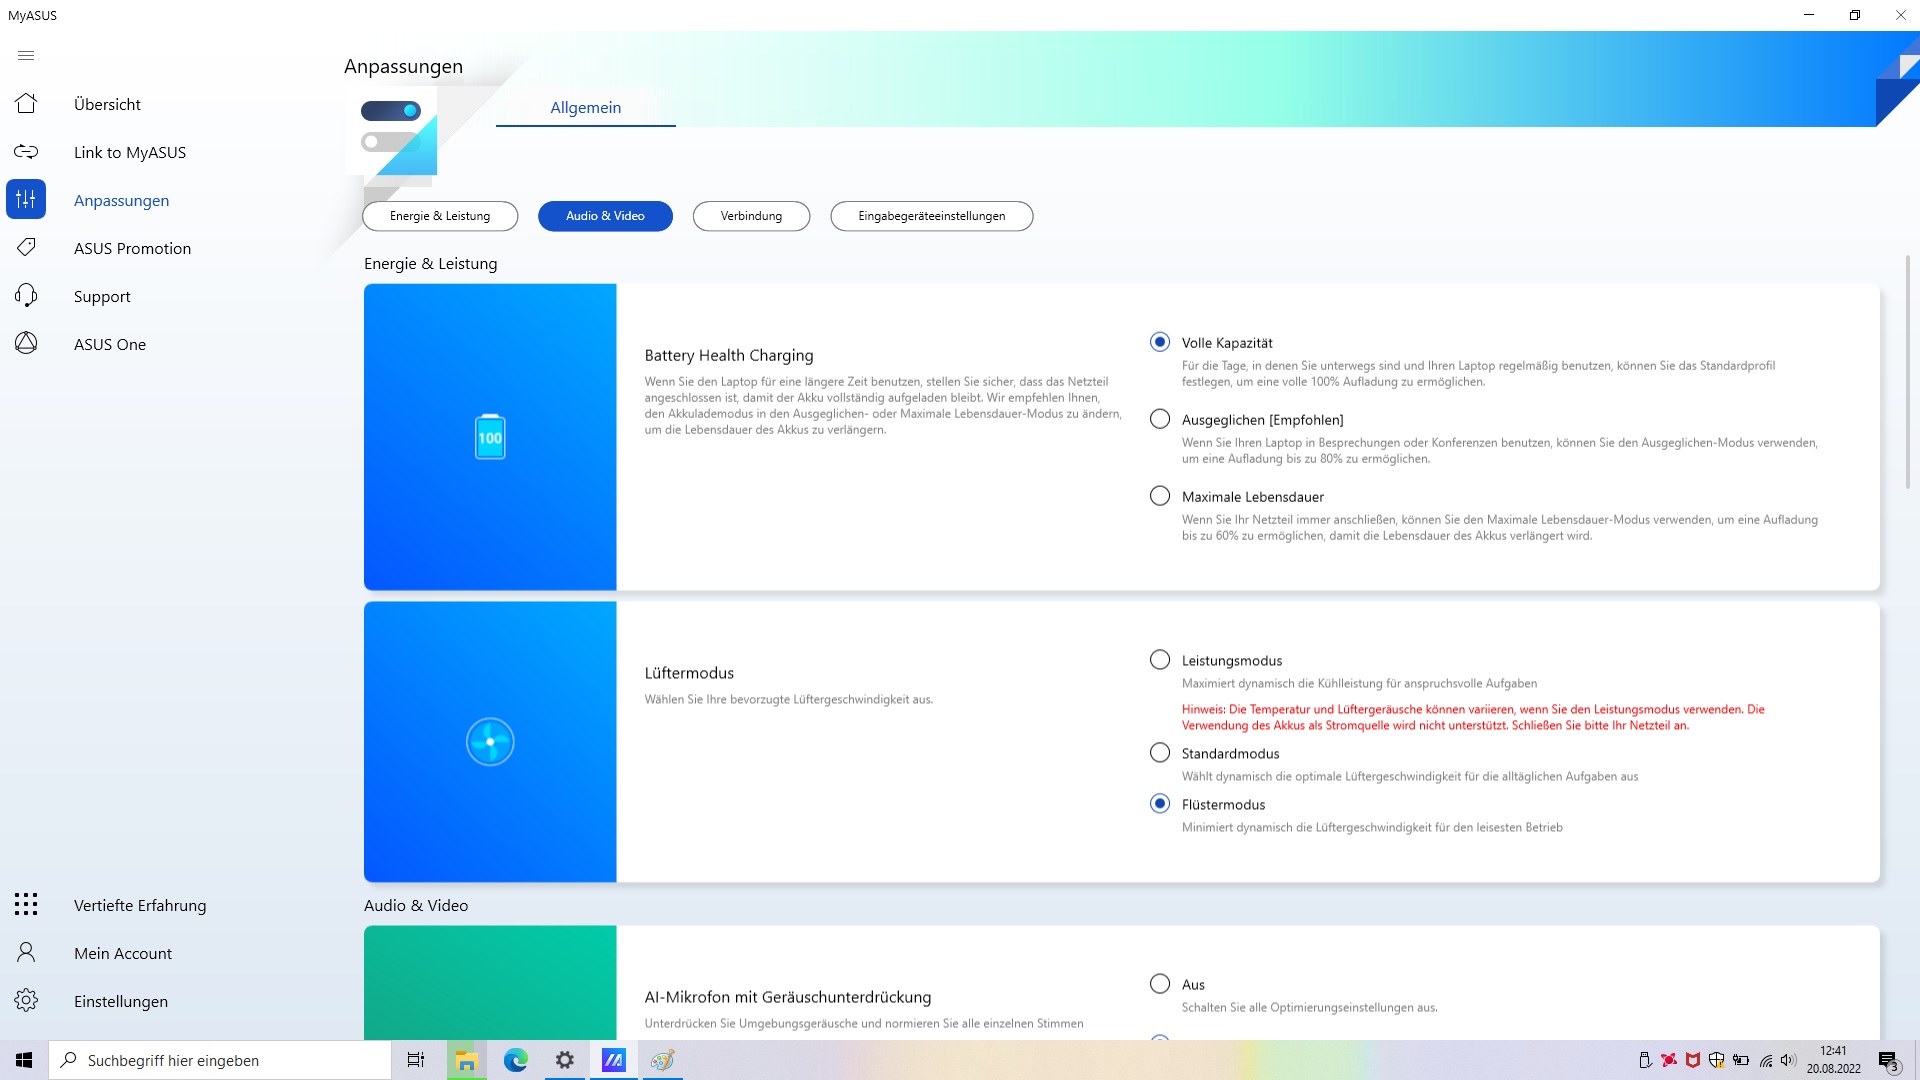Open Vertiefte Erfahrung grid icon
This screenshot has width=1920, height=1080.
tap(26, 905)
